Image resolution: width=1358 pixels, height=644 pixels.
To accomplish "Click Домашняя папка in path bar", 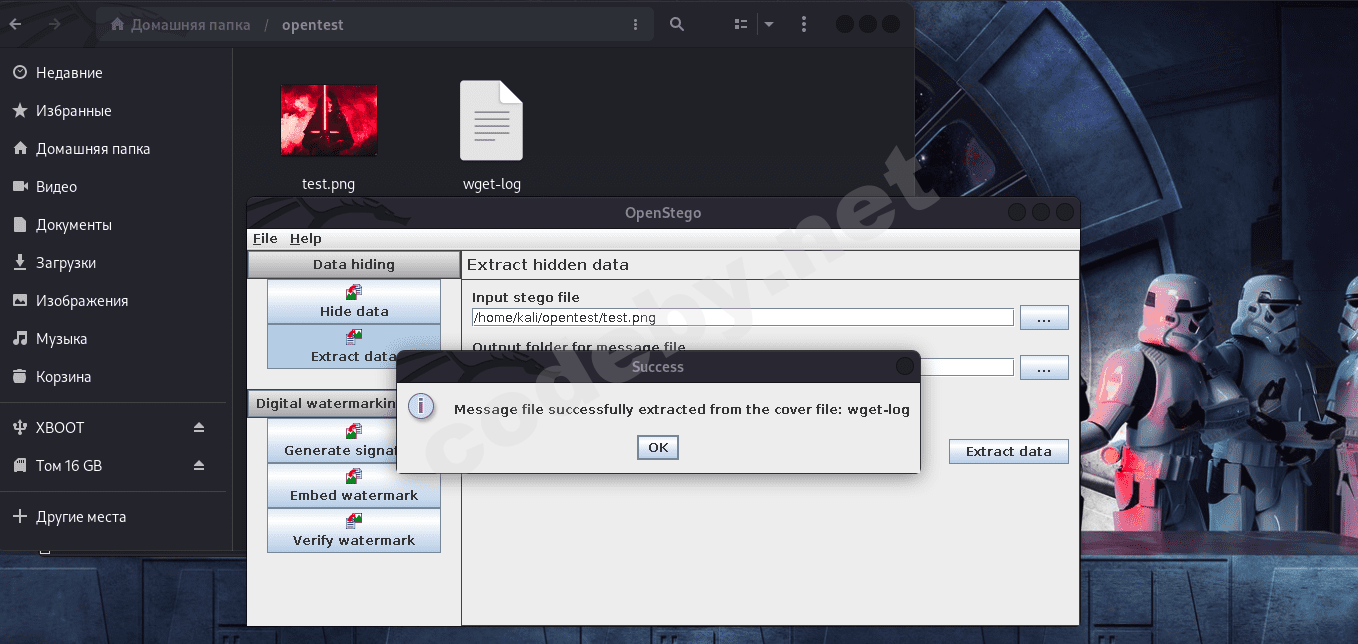I will point(180,25).
